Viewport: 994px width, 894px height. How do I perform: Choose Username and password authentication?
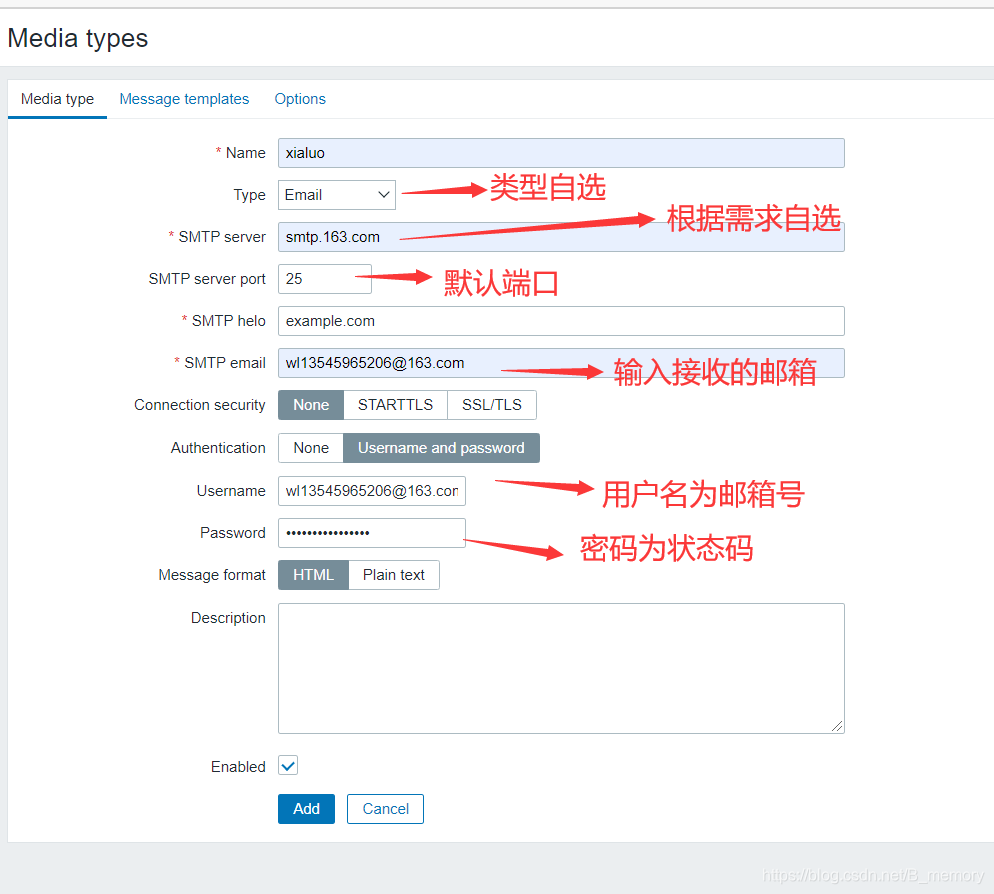click(441, 448)
